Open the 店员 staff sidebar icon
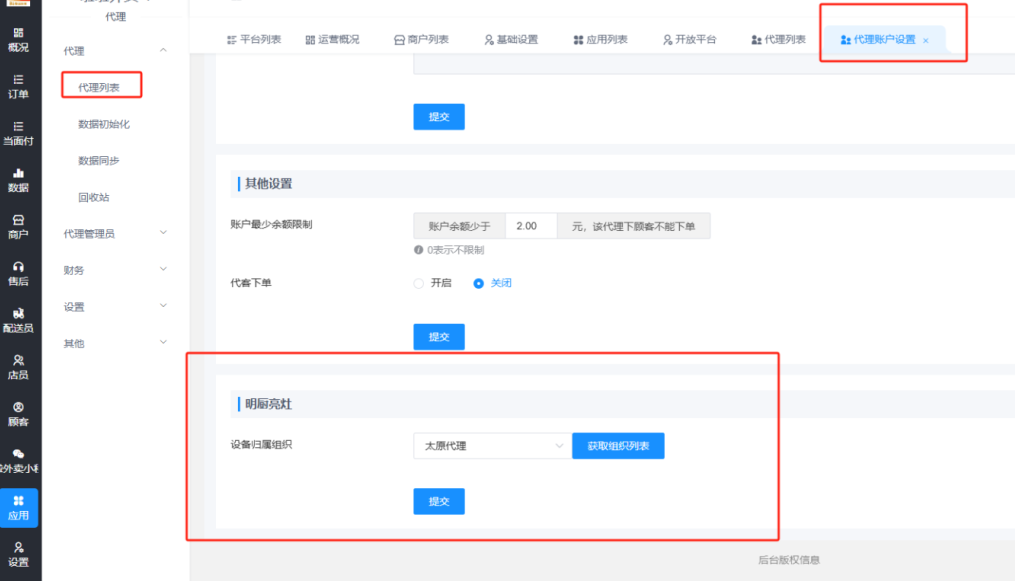 (x=18, y=367)
